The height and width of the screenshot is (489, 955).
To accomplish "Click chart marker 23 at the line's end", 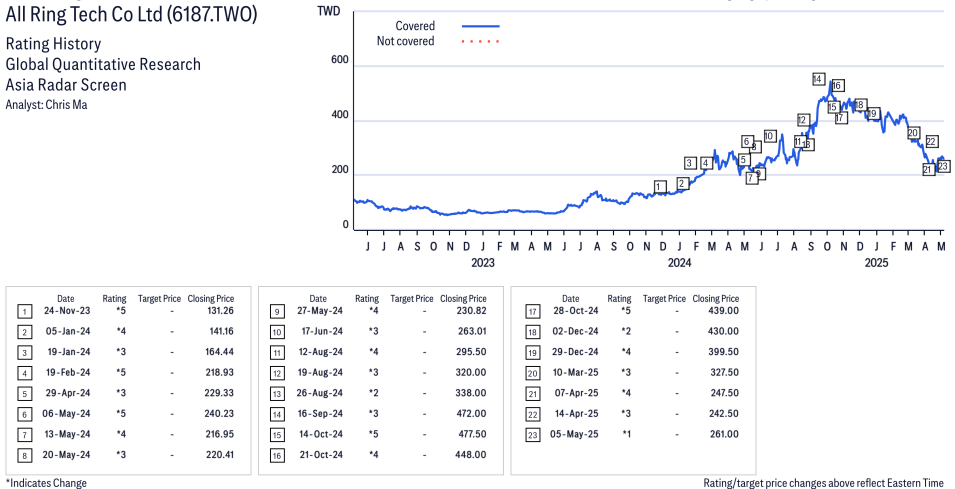I will coord(943,166).
